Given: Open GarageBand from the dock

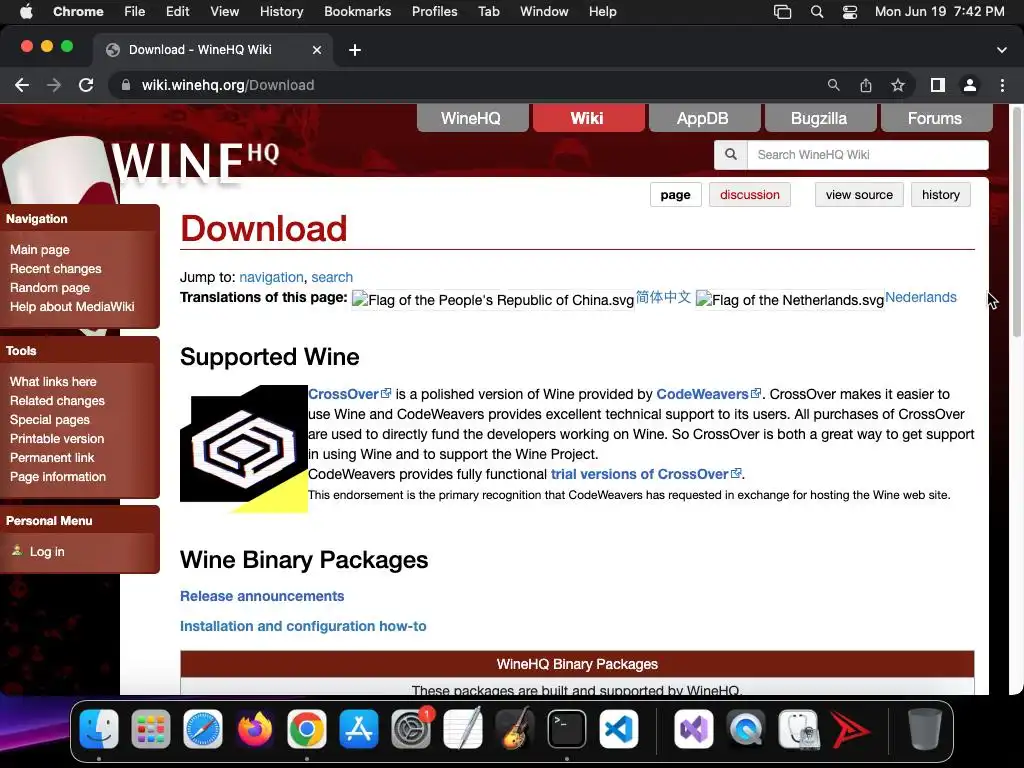Looking at the screenshot, I should pyautogui.click(x=515, y=729).
